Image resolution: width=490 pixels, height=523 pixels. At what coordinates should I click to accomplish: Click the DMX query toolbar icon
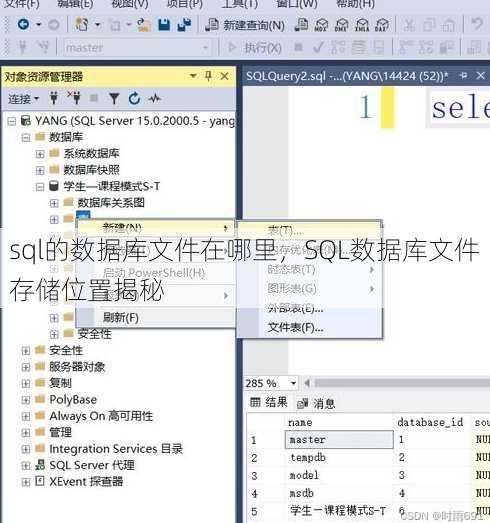341,25
